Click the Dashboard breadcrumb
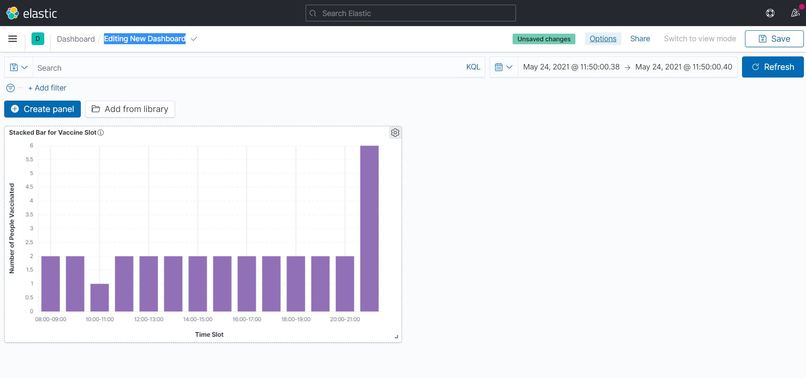The height and width of the screenshot is (378, 806). point(76,39)
